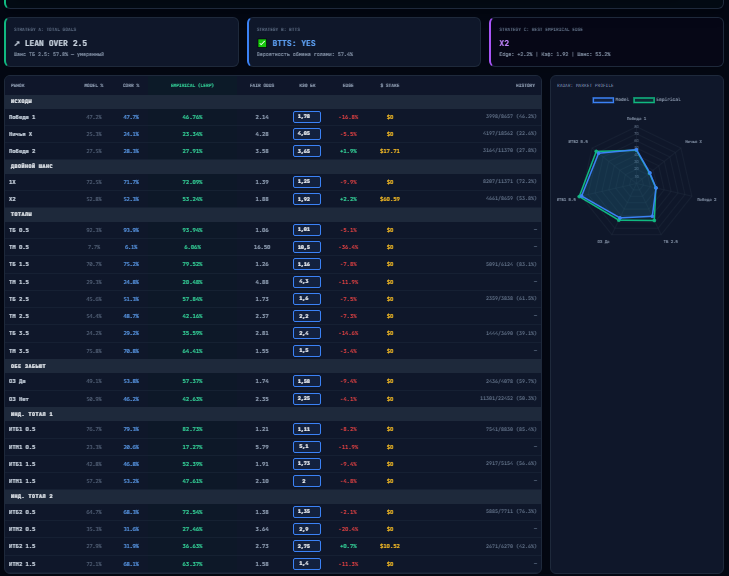Collapse the Двойной шанс section header

[273, 166]
